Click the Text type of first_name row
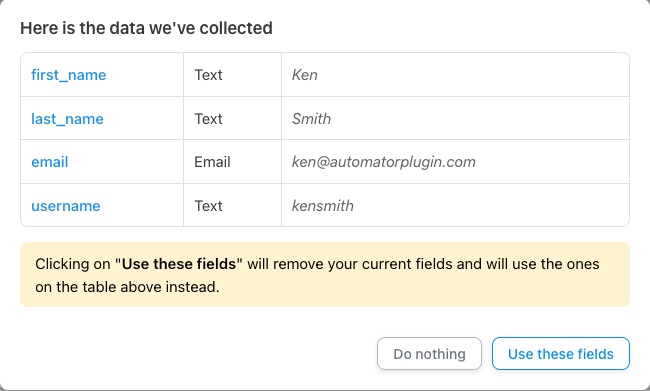The image size is (650, 391). pos(209,75)
